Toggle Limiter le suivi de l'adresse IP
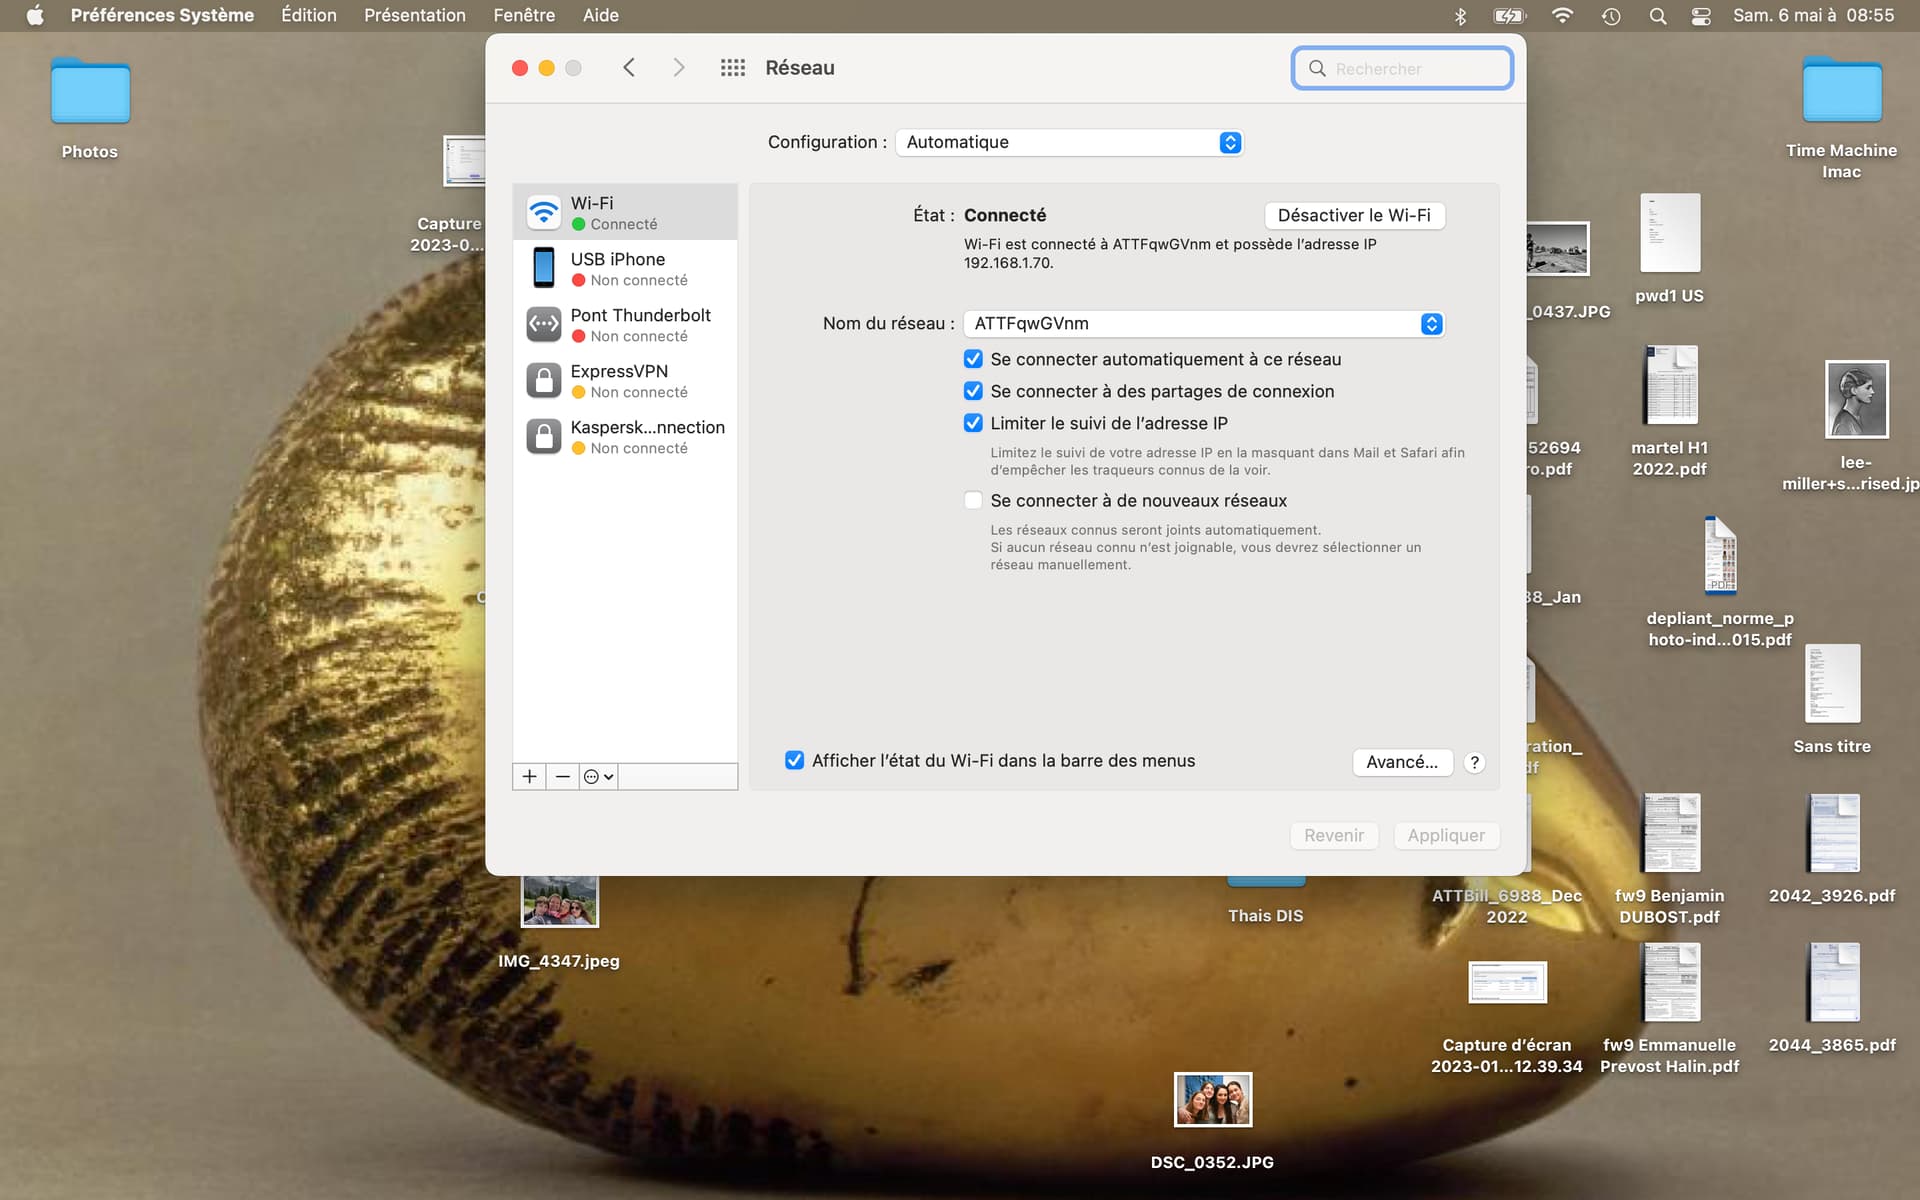The width and height of the screenshot is (1920, 1200). coord(973,423)
